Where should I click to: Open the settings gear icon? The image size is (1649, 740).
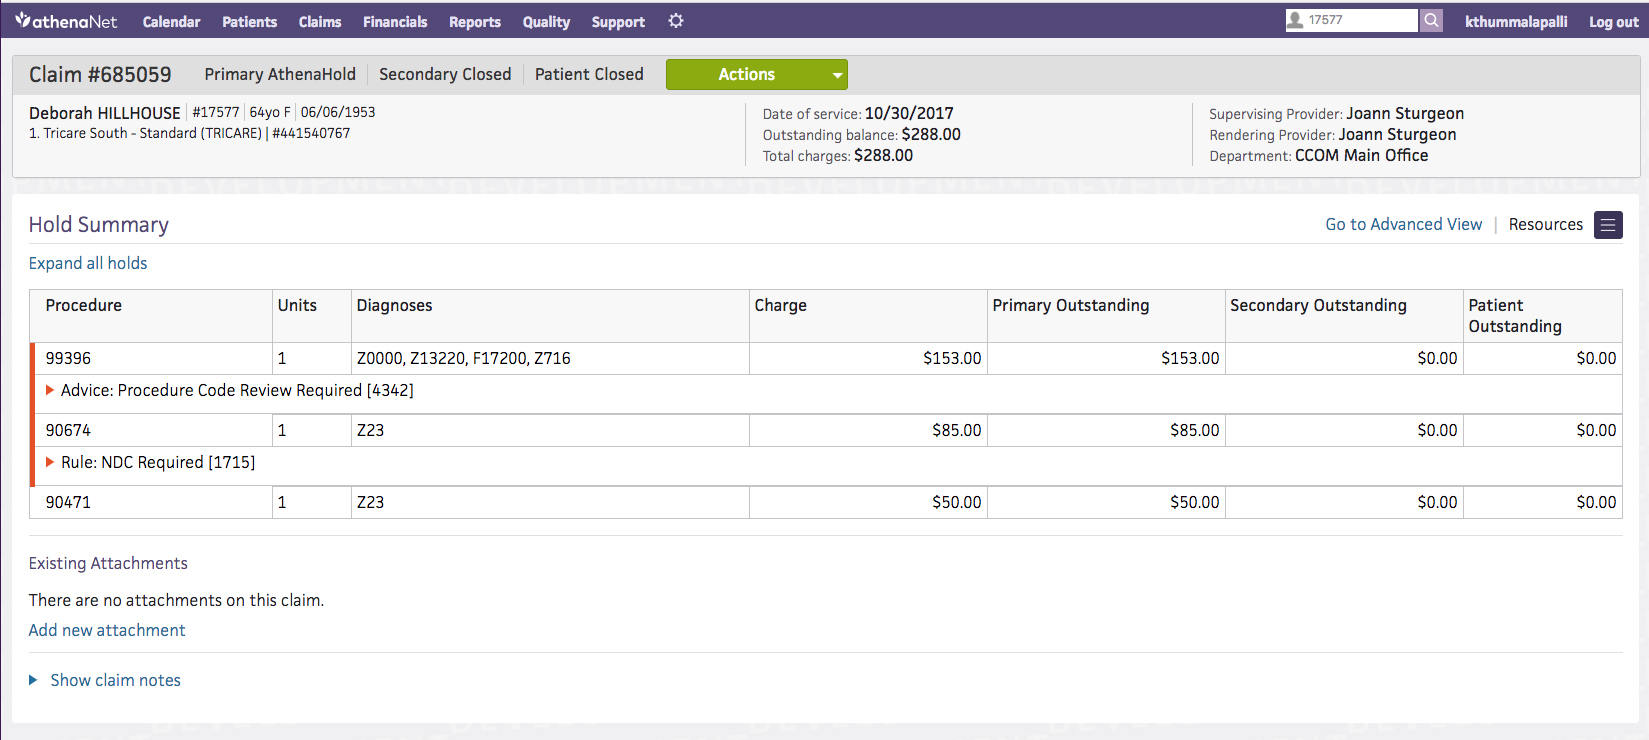[x=676, y=21]
